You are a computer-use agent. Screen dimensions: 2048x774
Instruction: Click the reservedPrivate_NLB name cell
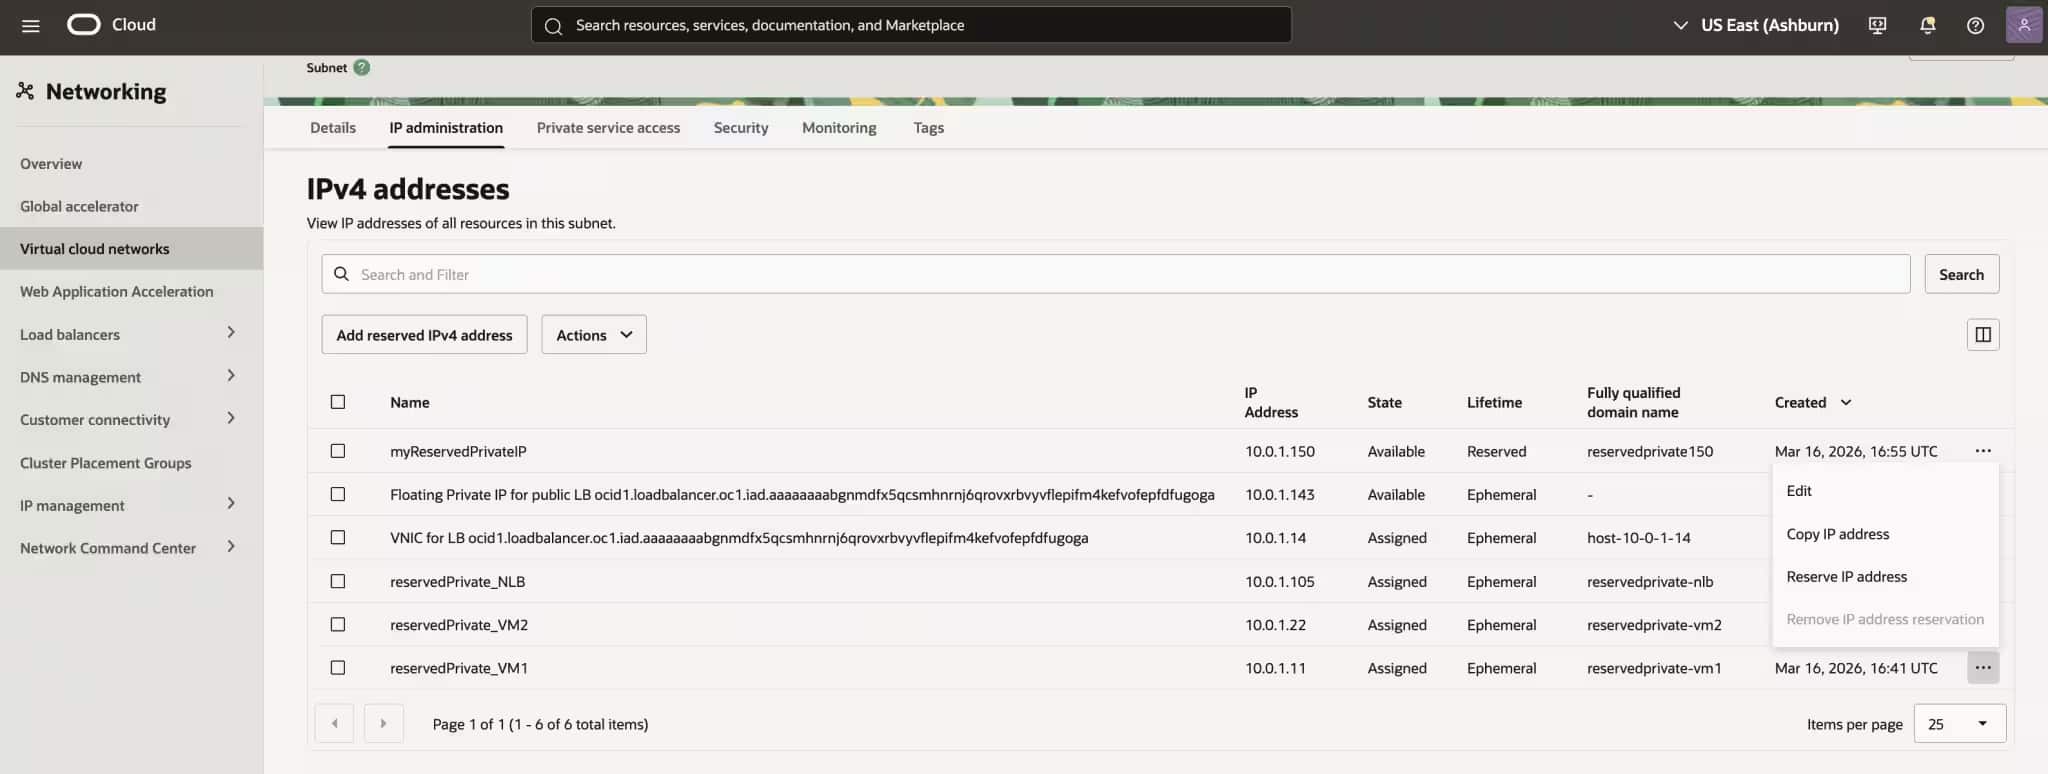457,581
